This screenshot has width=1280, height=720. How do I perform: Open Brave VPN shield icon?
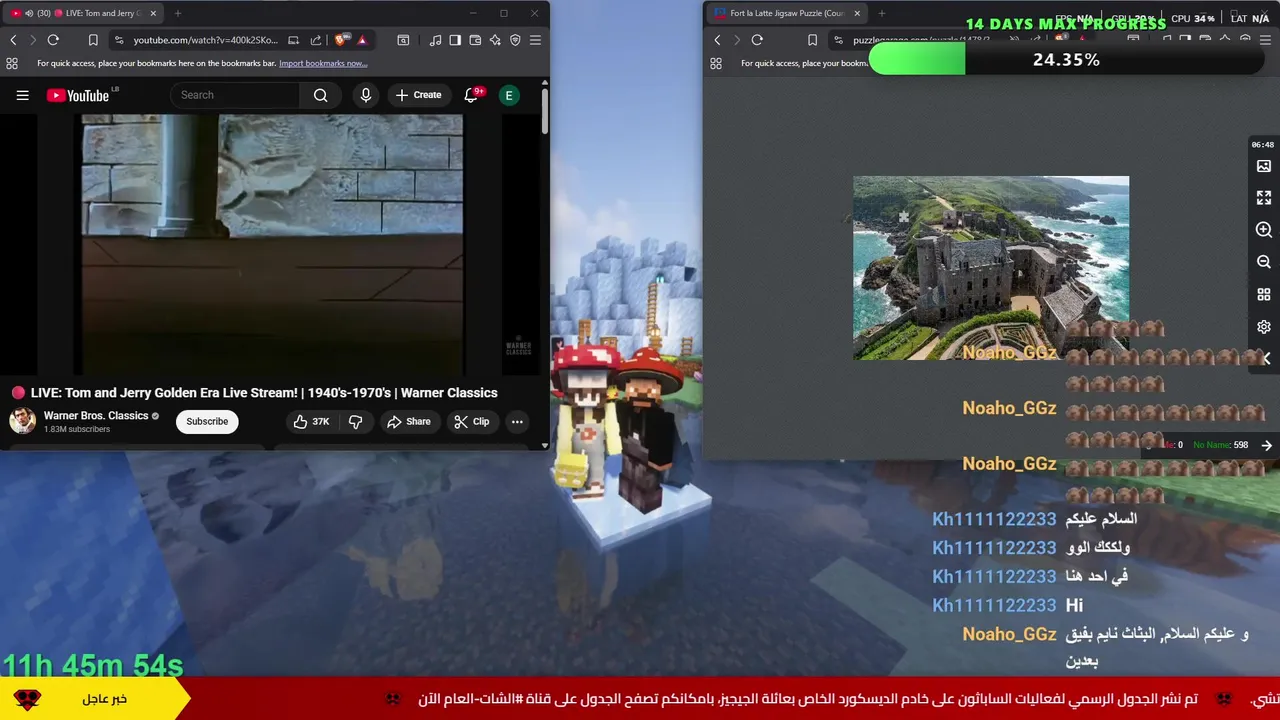tap(515, 40)
